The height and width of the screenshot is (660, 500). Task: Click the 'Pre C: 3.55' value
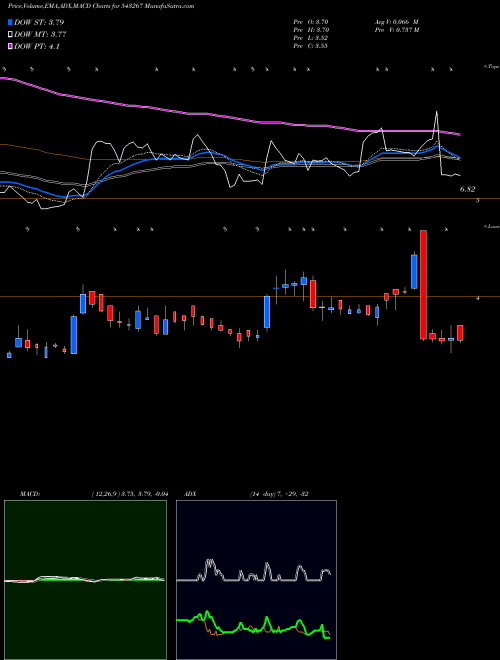point(311,46)
